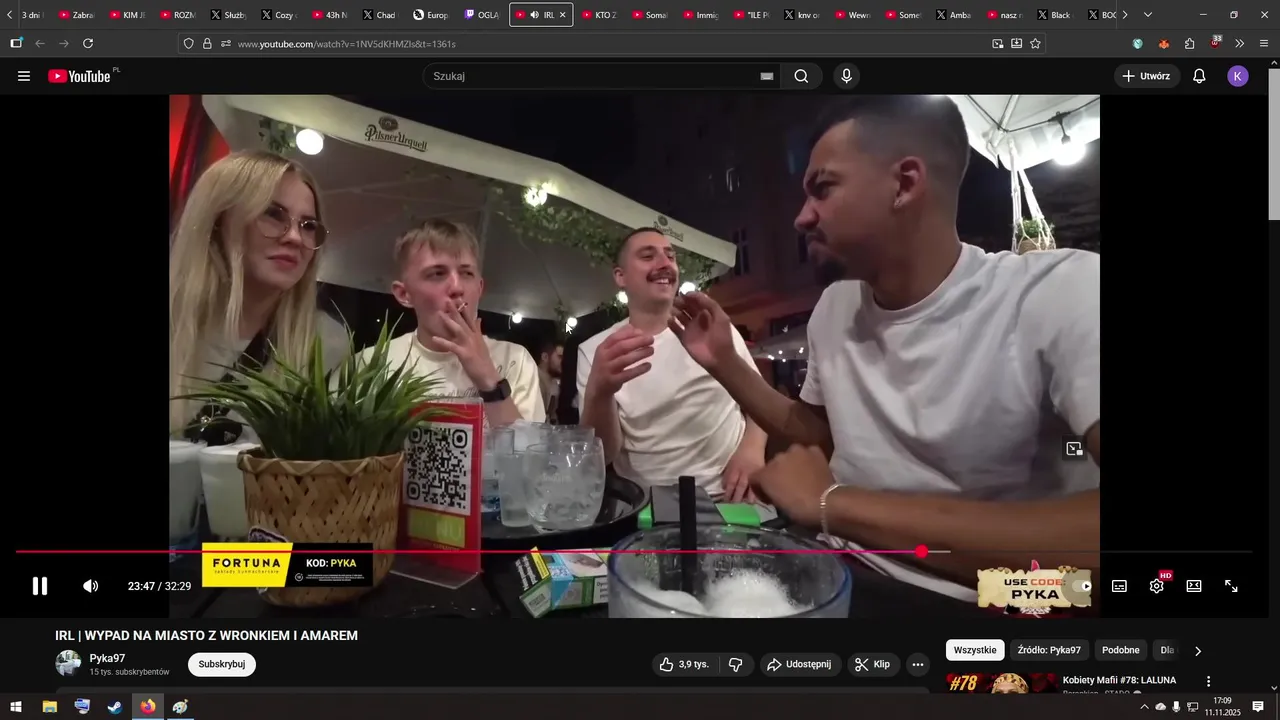Open the Windows Start menu
The image size is (1280, 720).
coord(16,707)
